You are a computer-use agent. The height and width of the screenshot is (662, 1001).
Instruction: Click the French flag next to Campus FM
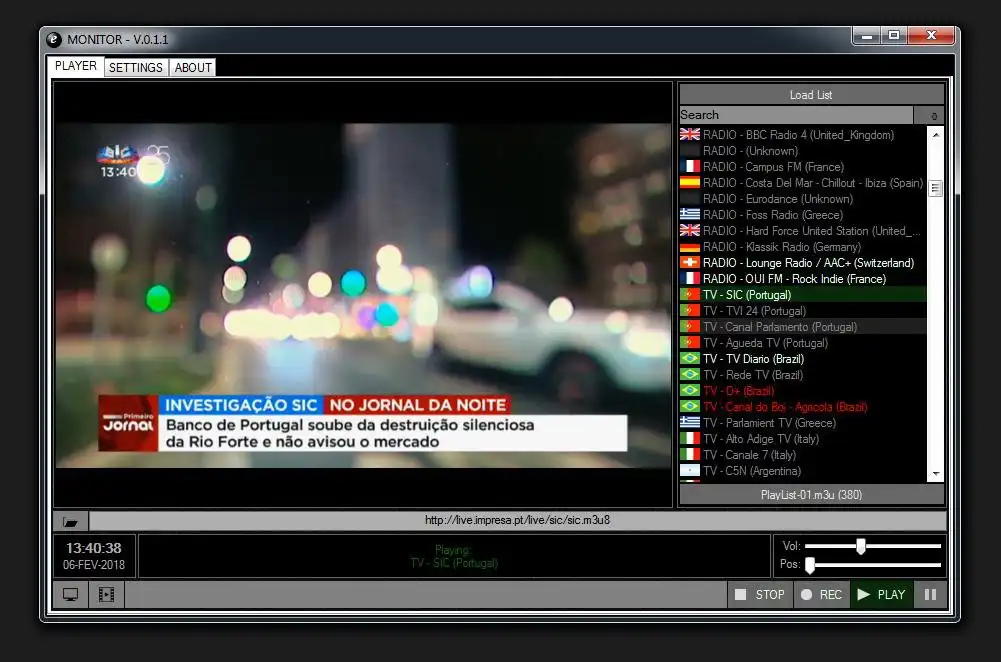689,166
